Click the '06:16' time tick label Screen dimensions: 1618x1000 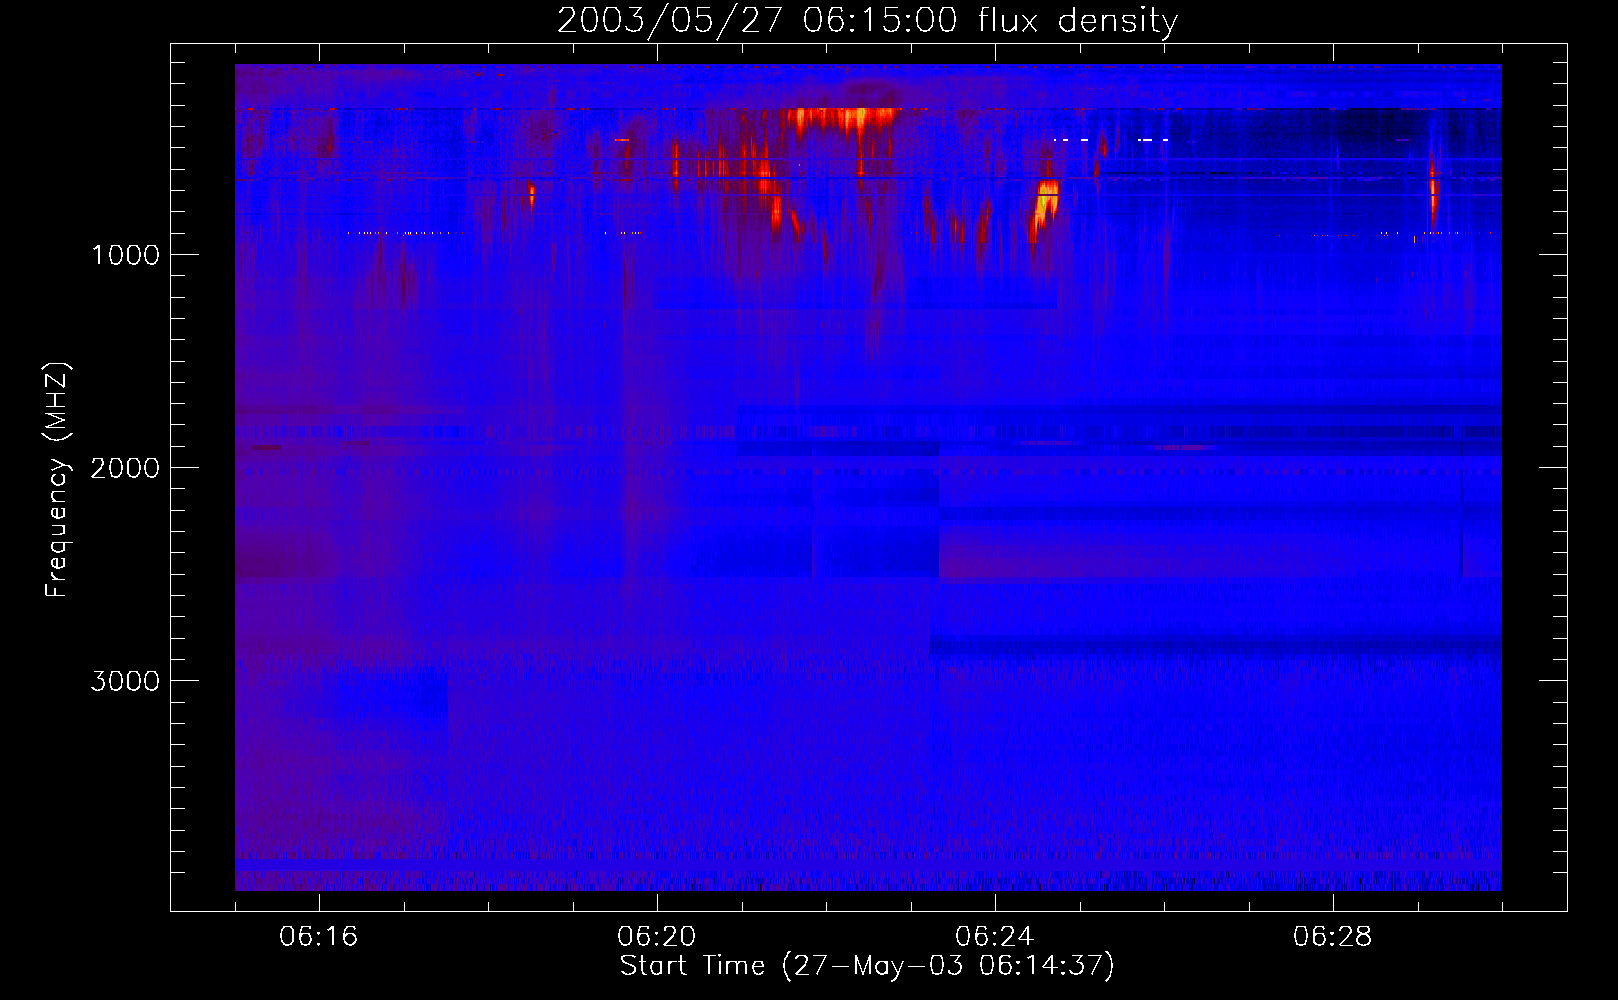tap(319, 937)
